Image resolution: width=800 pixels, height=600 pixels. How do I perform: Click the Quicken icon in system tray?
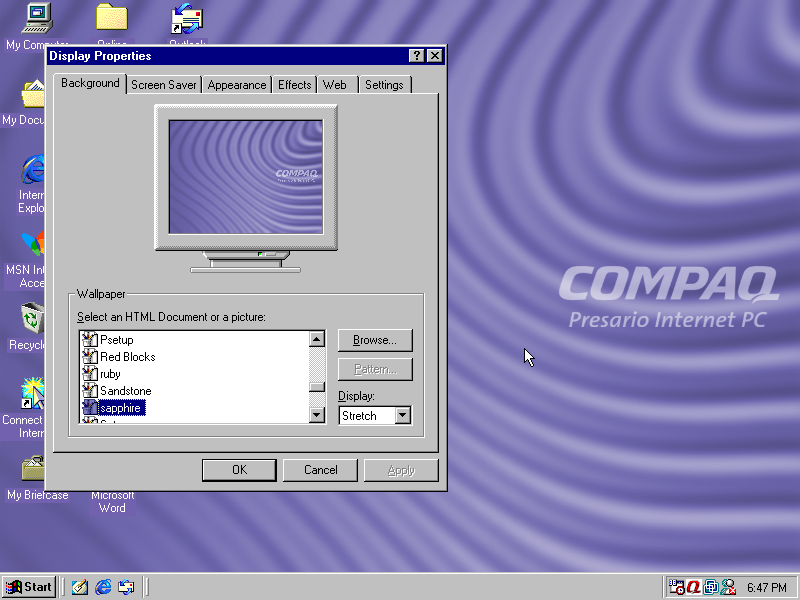click(x=693, y=587)
